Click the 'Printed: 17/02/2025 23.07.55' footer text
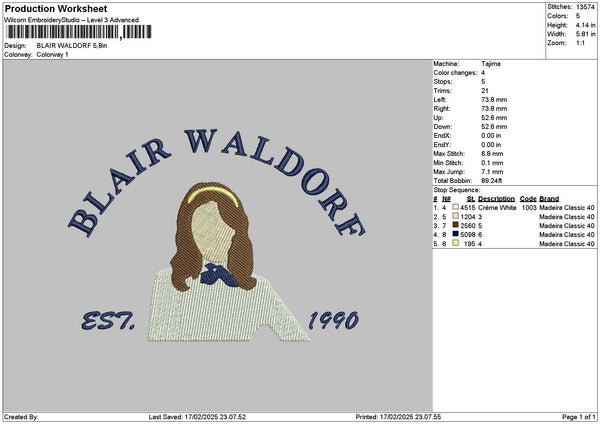The width and height of the screenshot is (600, 424). [x=398, y=417]
